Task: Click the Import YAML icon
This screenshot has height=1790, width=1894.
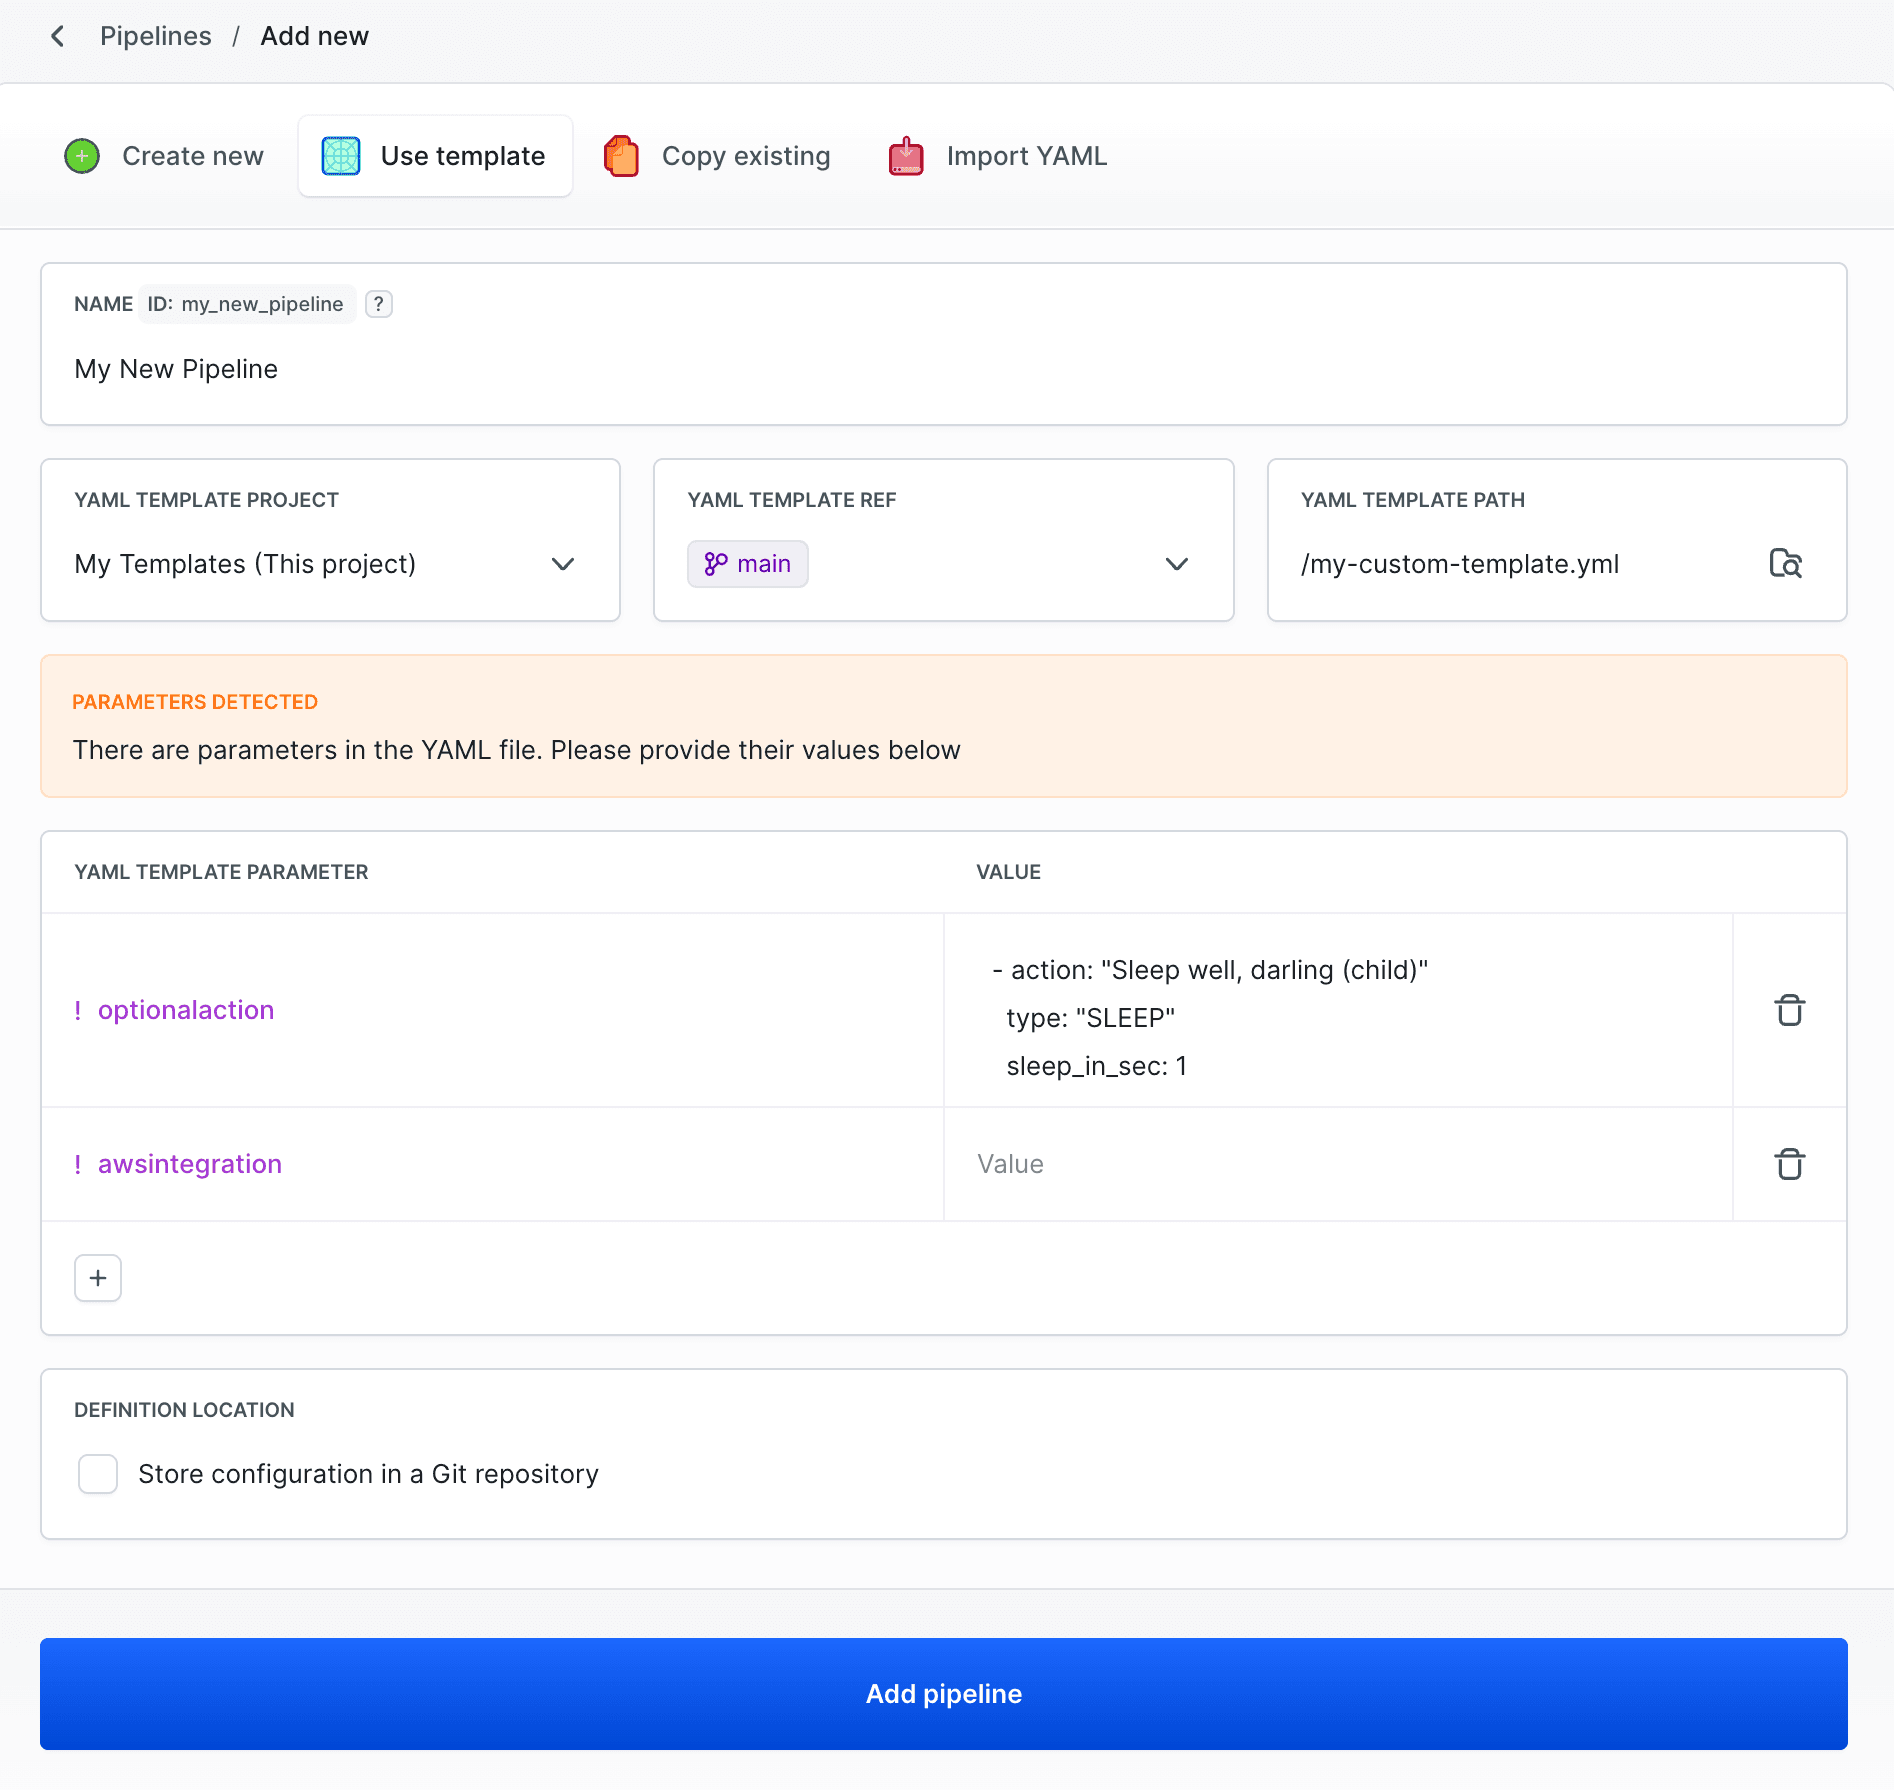Action: (x=905, y=155)
